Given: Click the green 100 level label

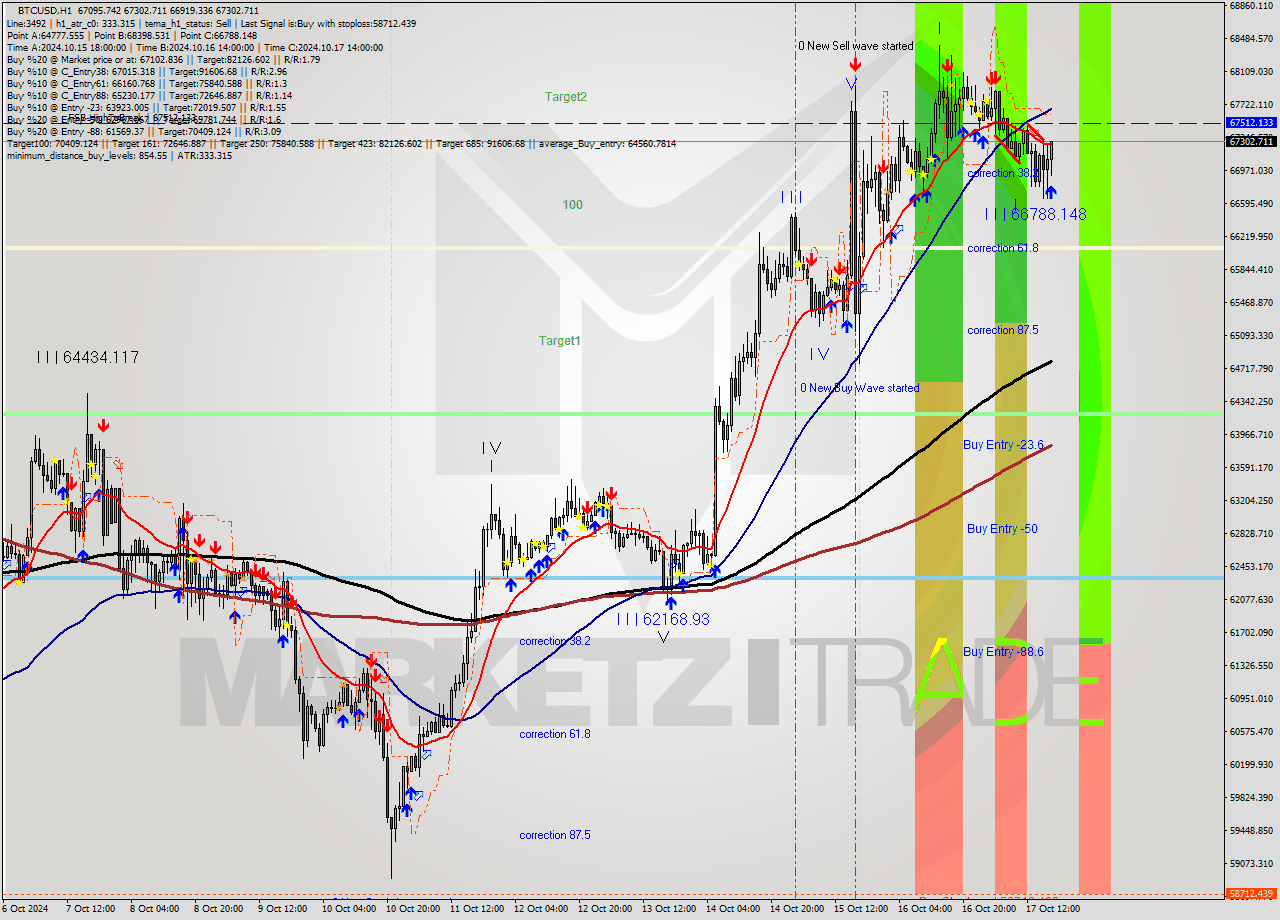Looking at the screenshot, I should 572,205.
